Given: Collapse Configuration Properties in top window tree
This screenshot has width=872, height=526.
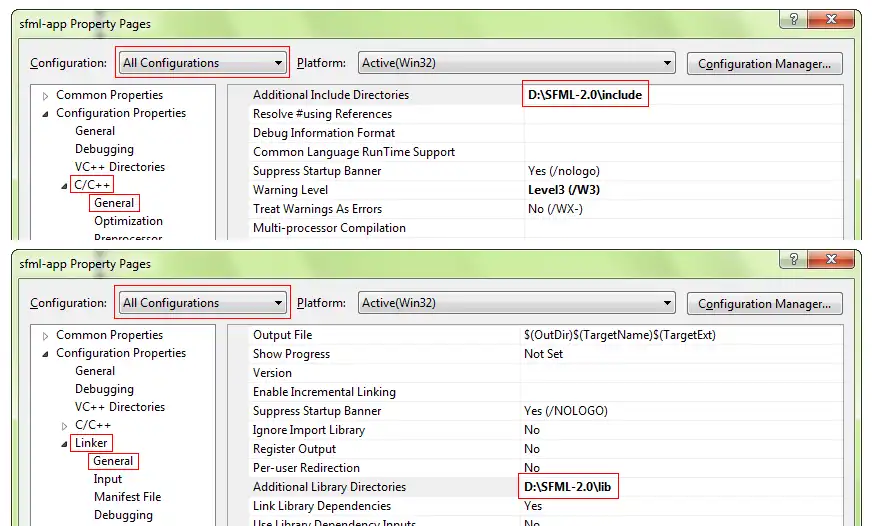Looking at the screenshot, I should pyautogui.click(x=46, y=113).
